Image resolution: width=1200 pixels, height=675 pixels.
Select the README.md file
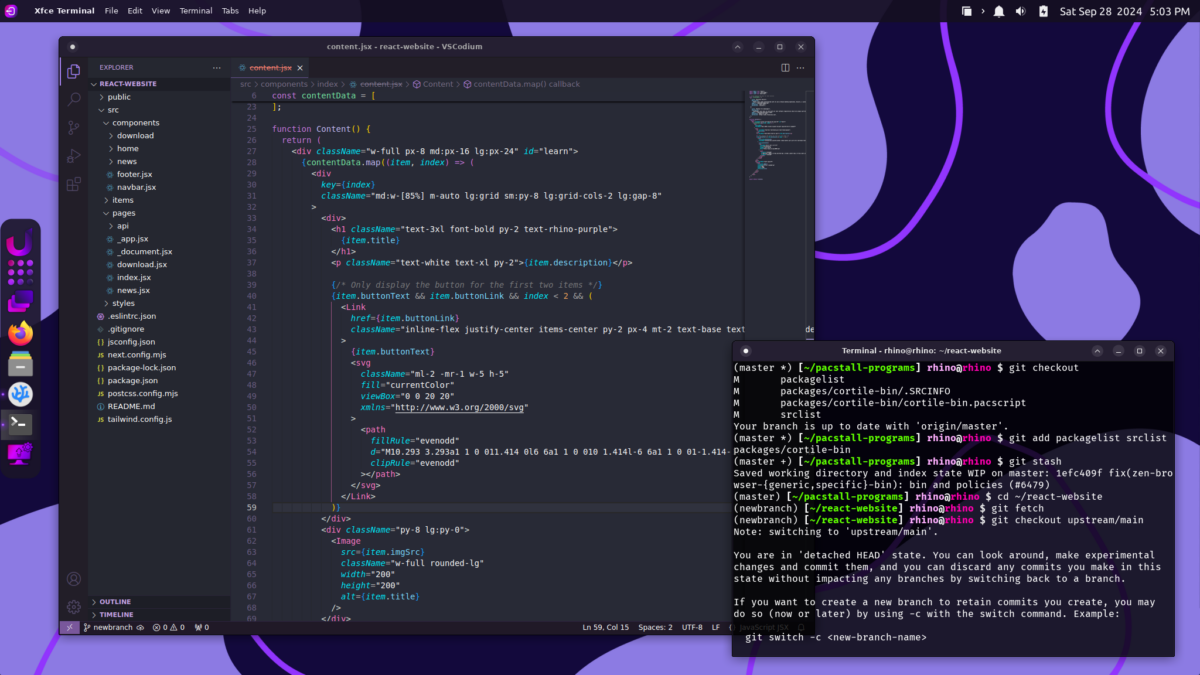[129, 406]
